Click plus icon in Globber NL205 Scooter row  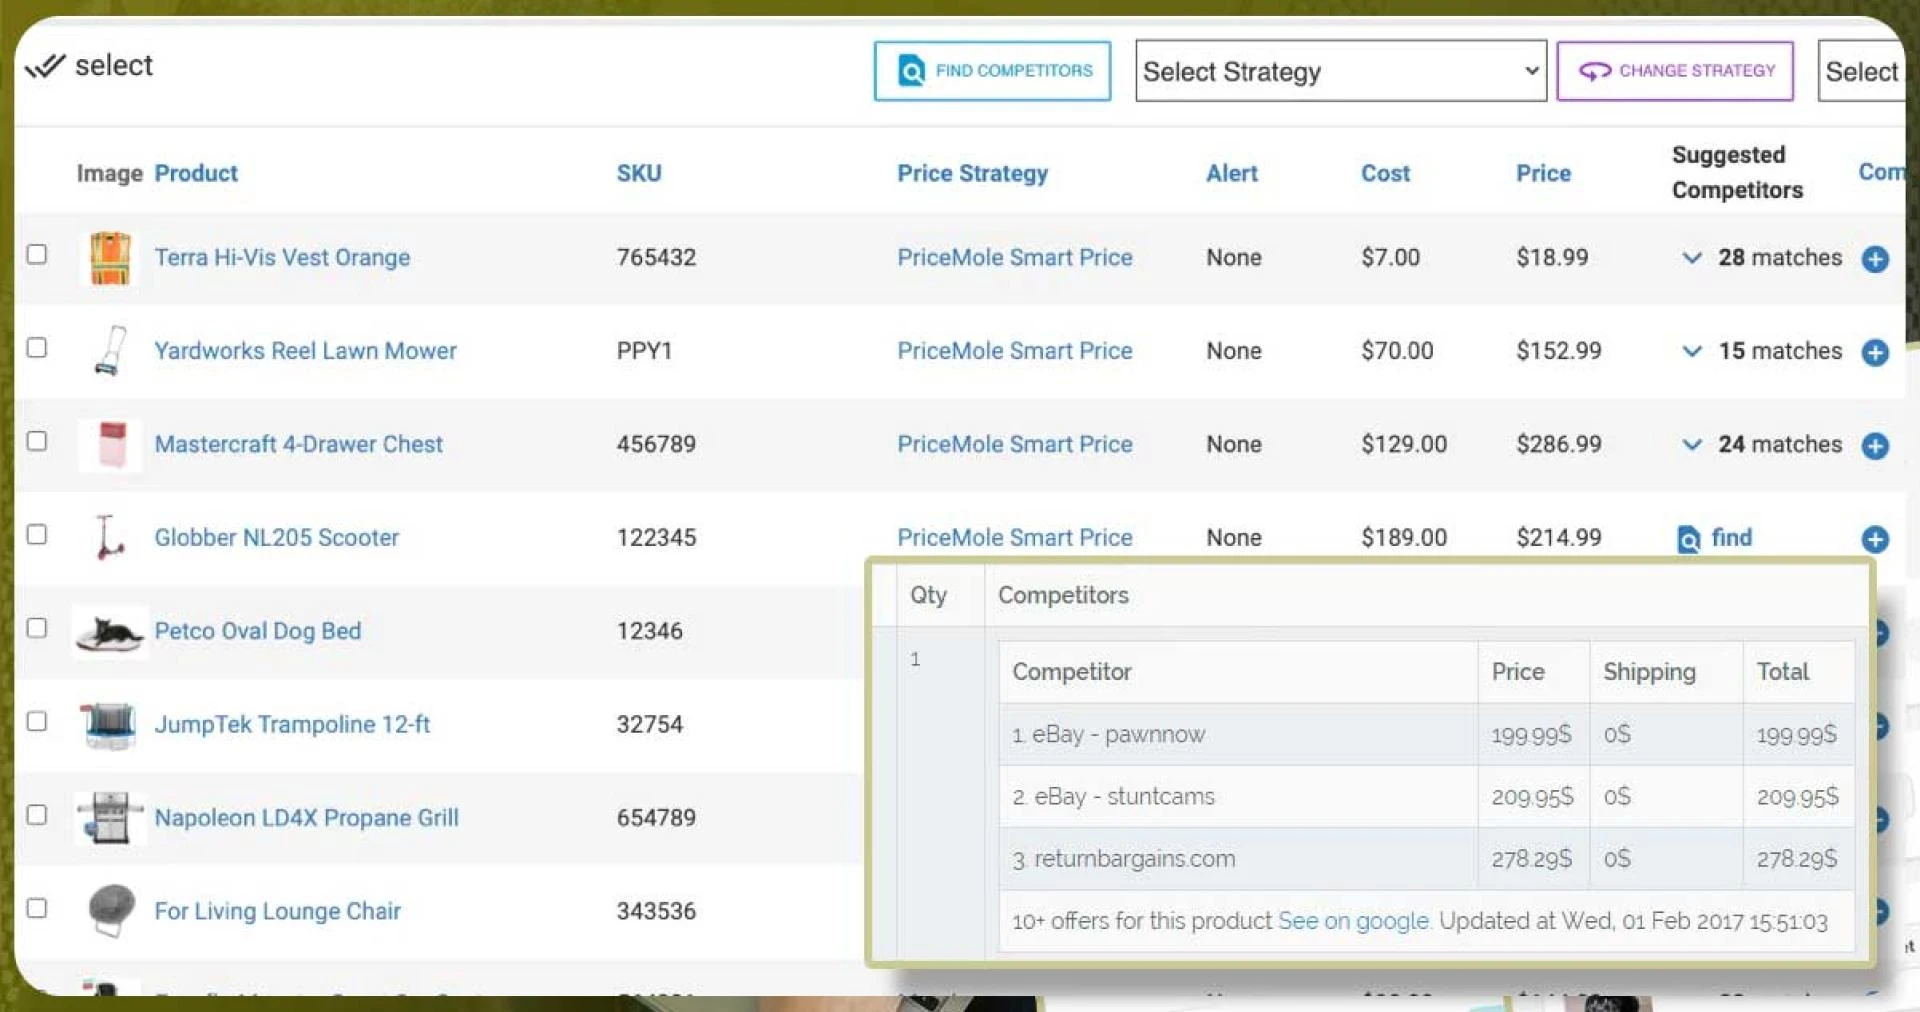pyautogui.click(x=1875, y=539)
